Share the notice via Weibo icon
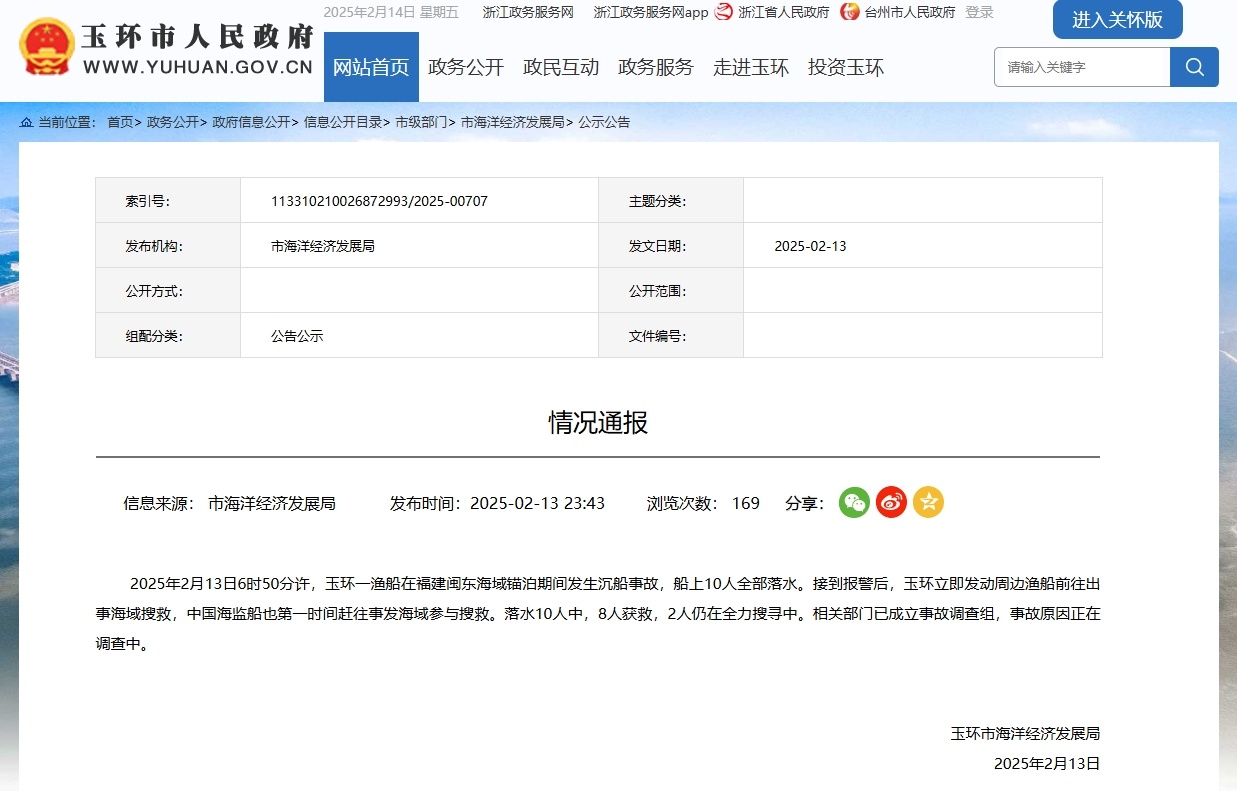Viewport: 1237px width, 791px height. point(890,502)
